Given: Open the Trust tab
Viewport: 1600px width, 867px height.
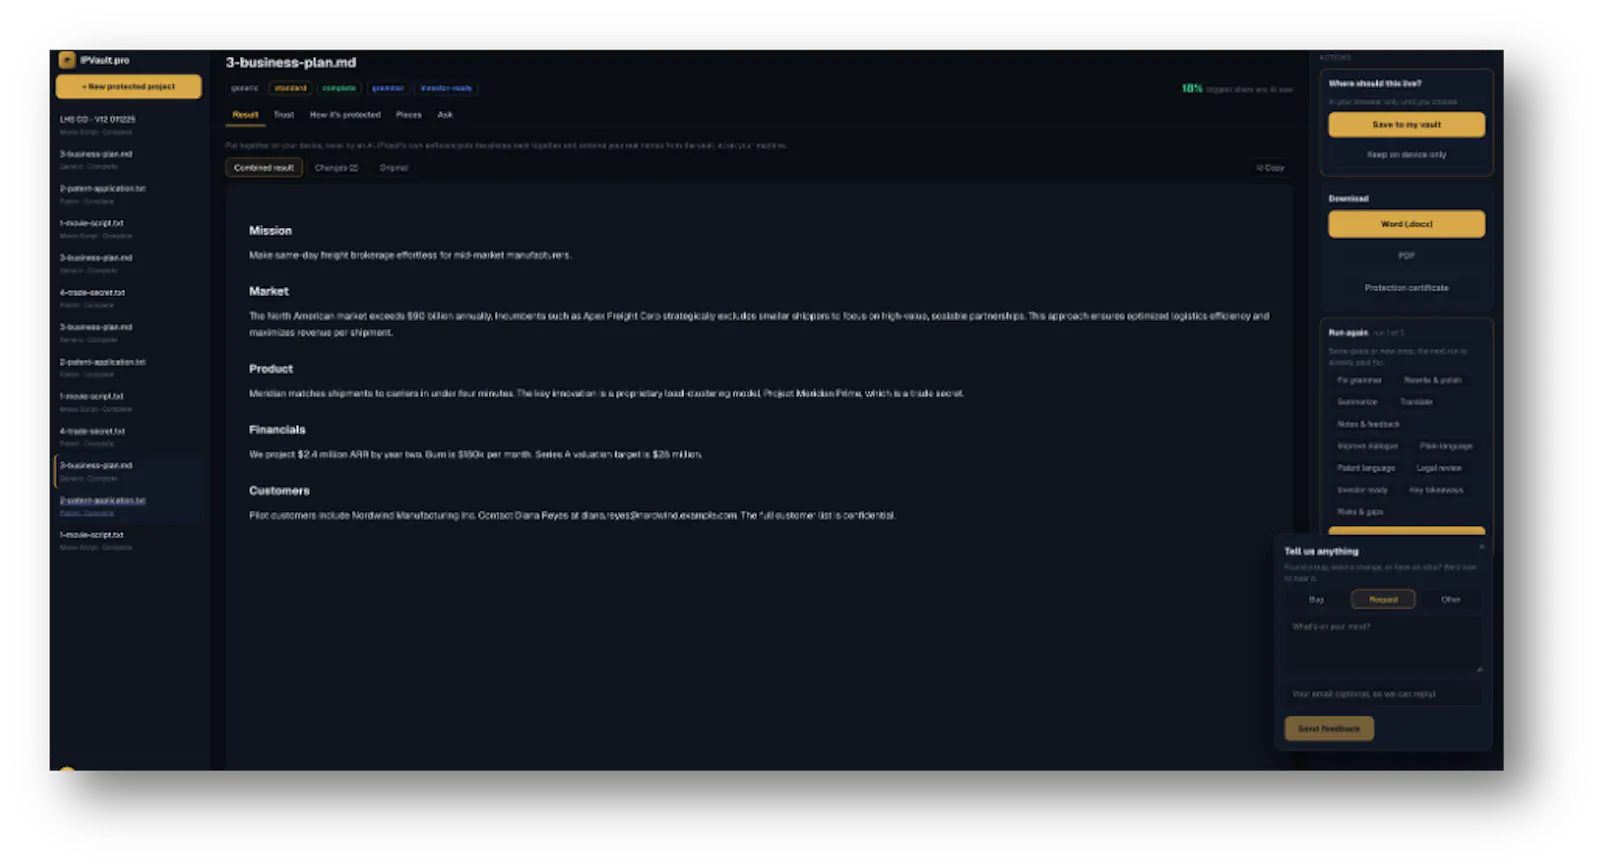Looking at the screenshot, I should coord(284,115).
